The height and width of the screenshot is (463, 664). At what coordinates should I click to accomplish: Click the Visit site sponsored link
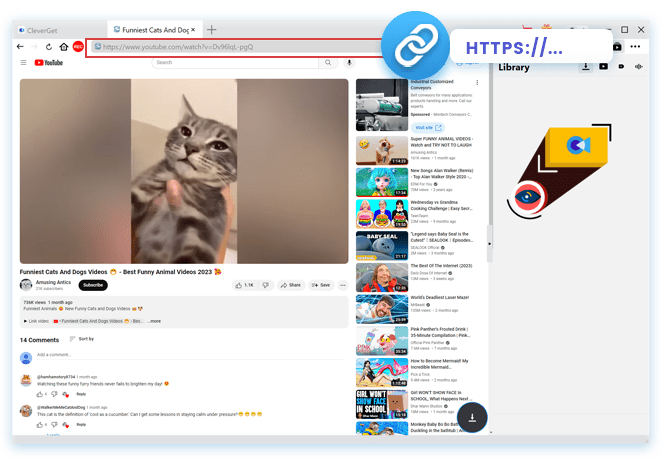423,127
